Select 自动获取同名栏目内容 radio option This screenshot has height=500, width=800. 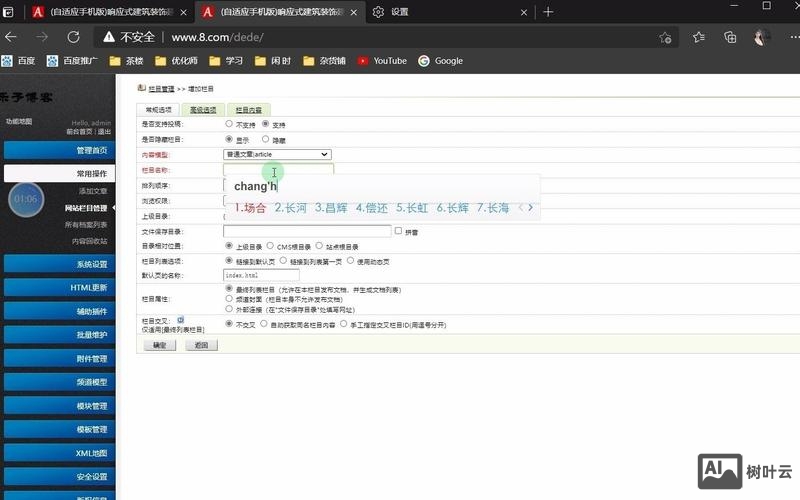click(263, 323)
